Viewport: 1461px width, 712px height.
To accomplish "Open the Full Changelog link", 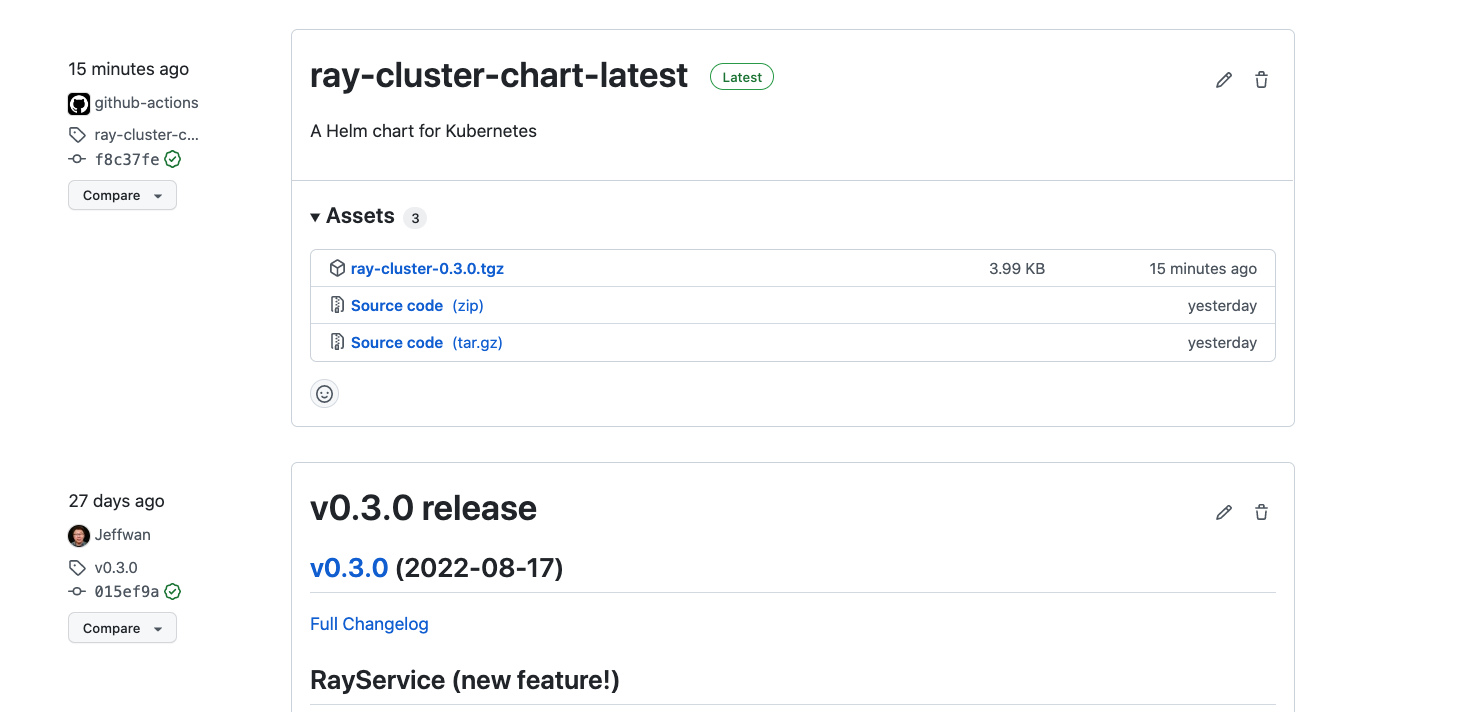I will coord(369,623).
